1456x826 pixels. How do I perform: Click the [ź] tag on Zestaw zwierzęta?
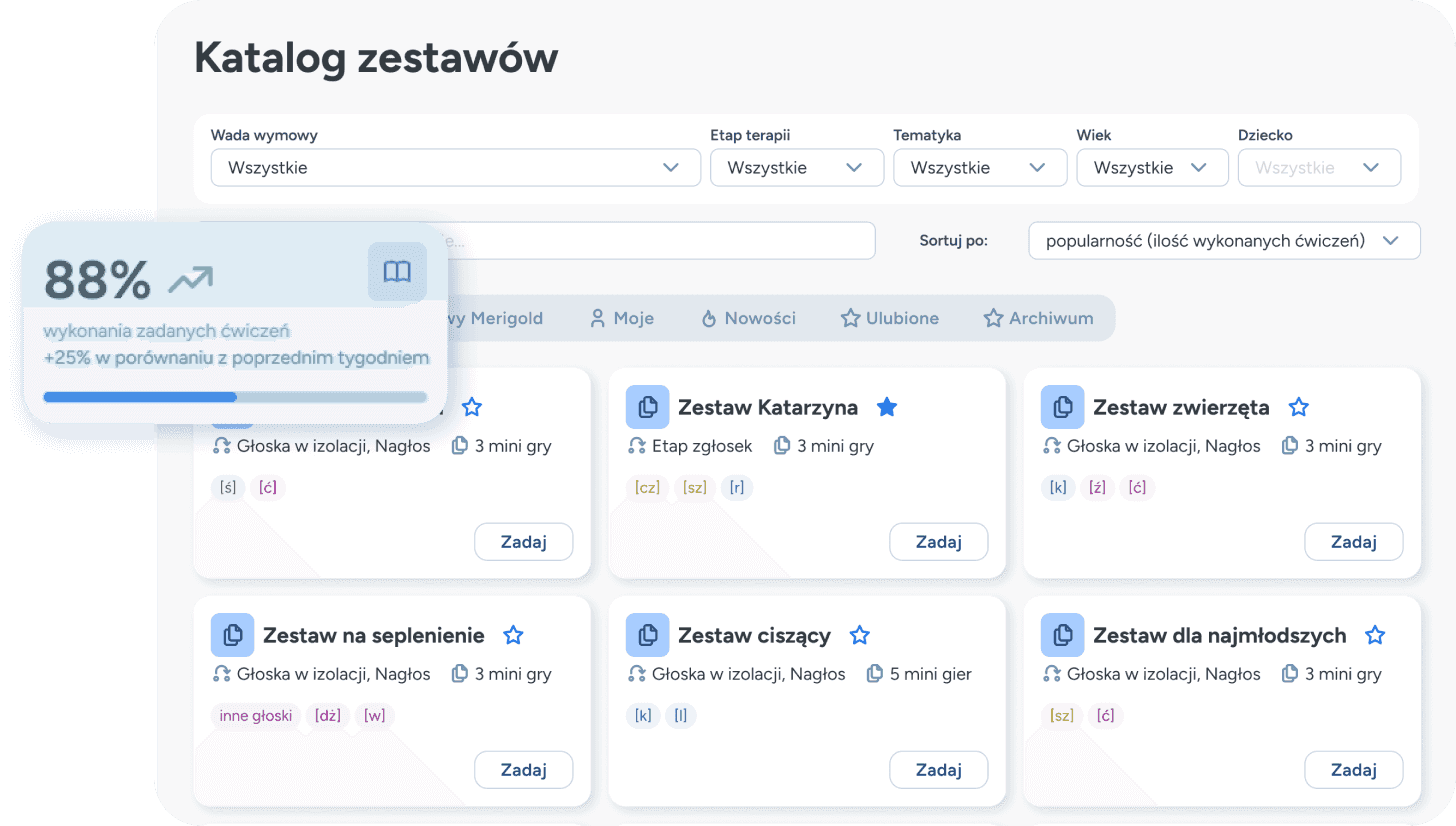pos(1098,488)
